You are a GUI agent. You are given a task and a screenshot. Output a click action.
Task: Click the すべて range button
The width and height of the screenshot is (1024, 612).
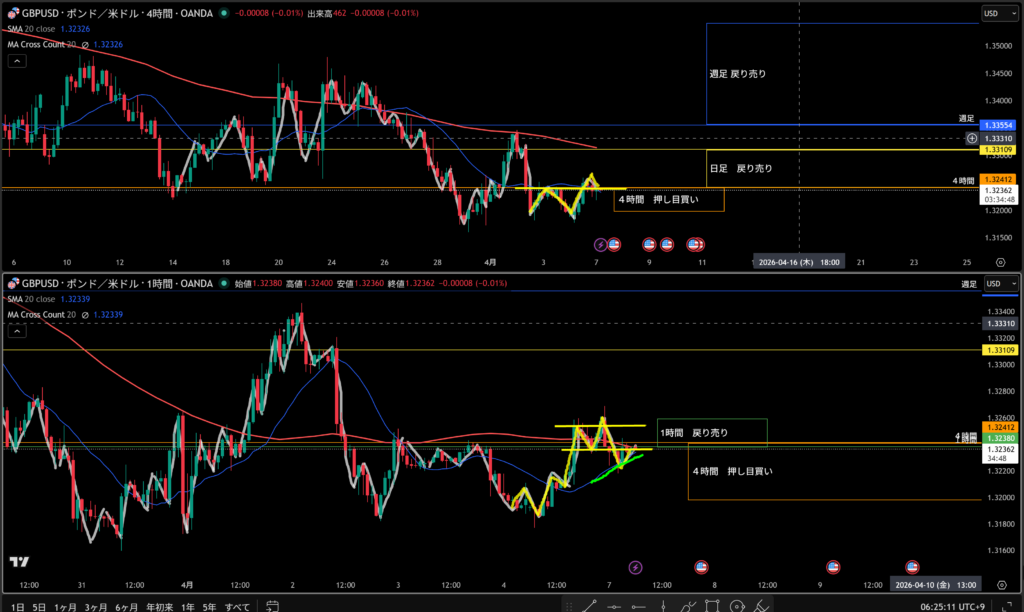point(237,606)
